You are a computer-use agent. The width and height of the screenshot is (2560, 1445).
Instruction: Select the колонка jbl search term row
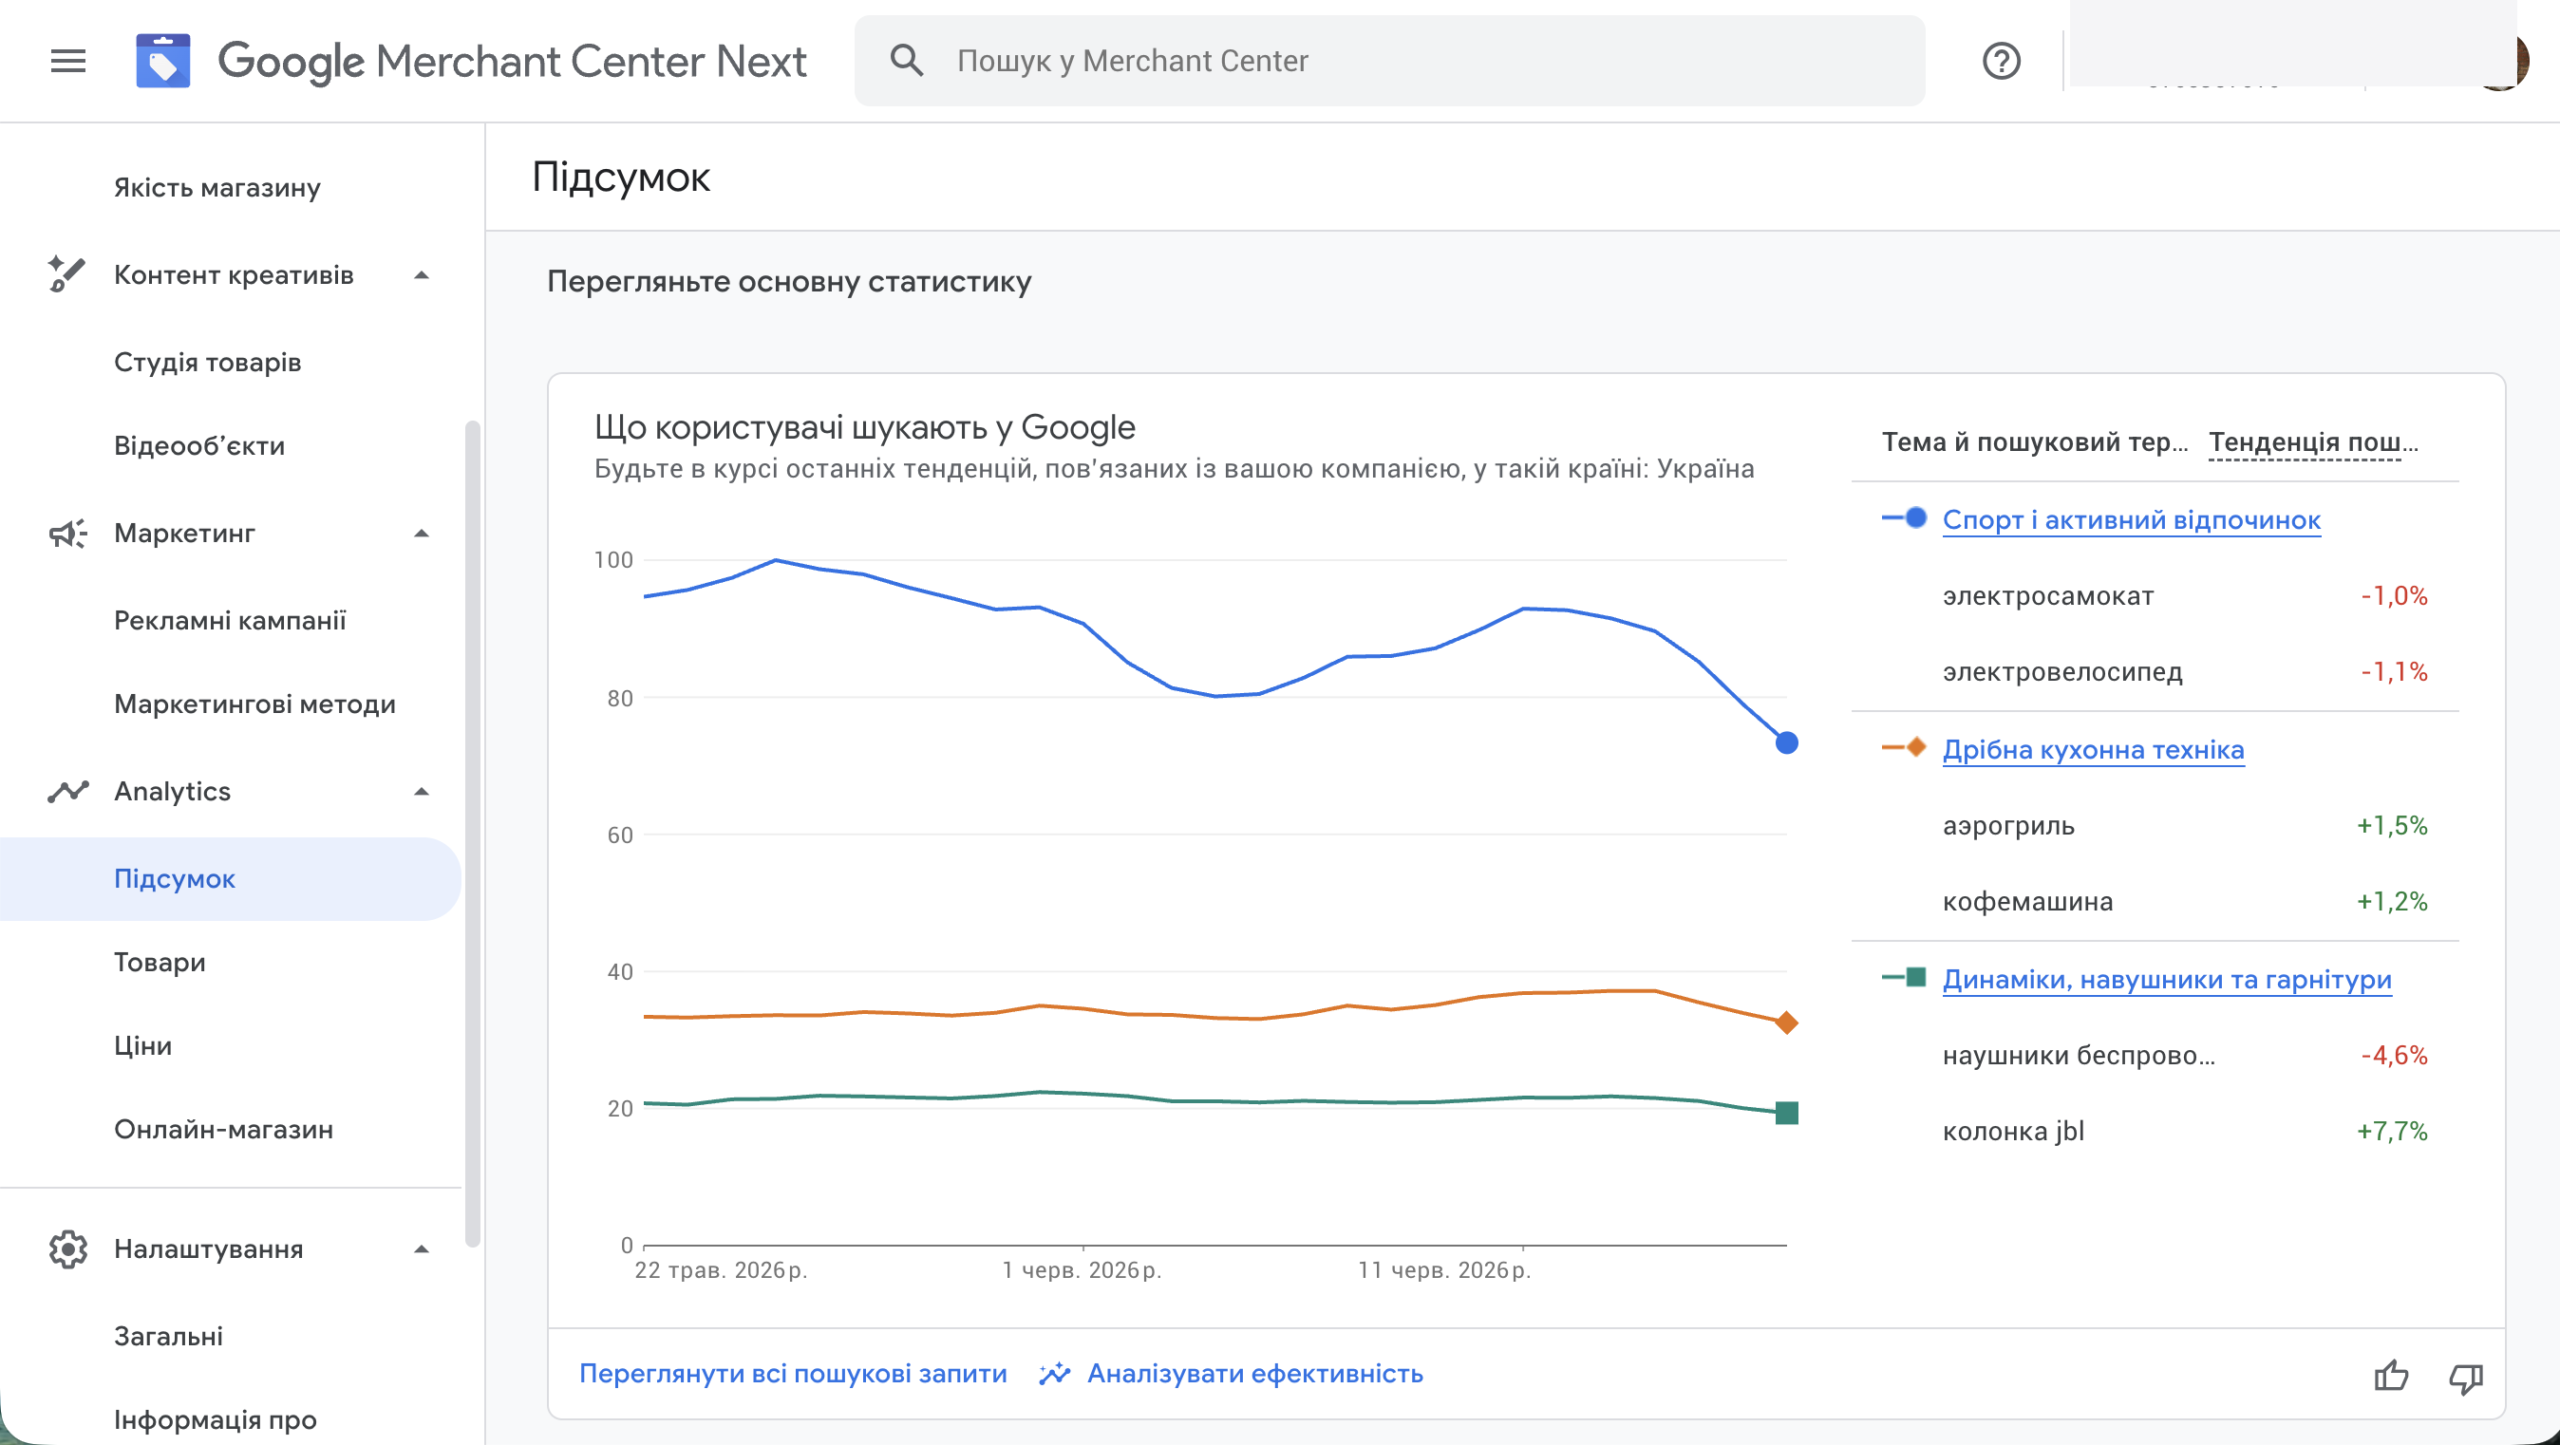tap(2155, 1132)
